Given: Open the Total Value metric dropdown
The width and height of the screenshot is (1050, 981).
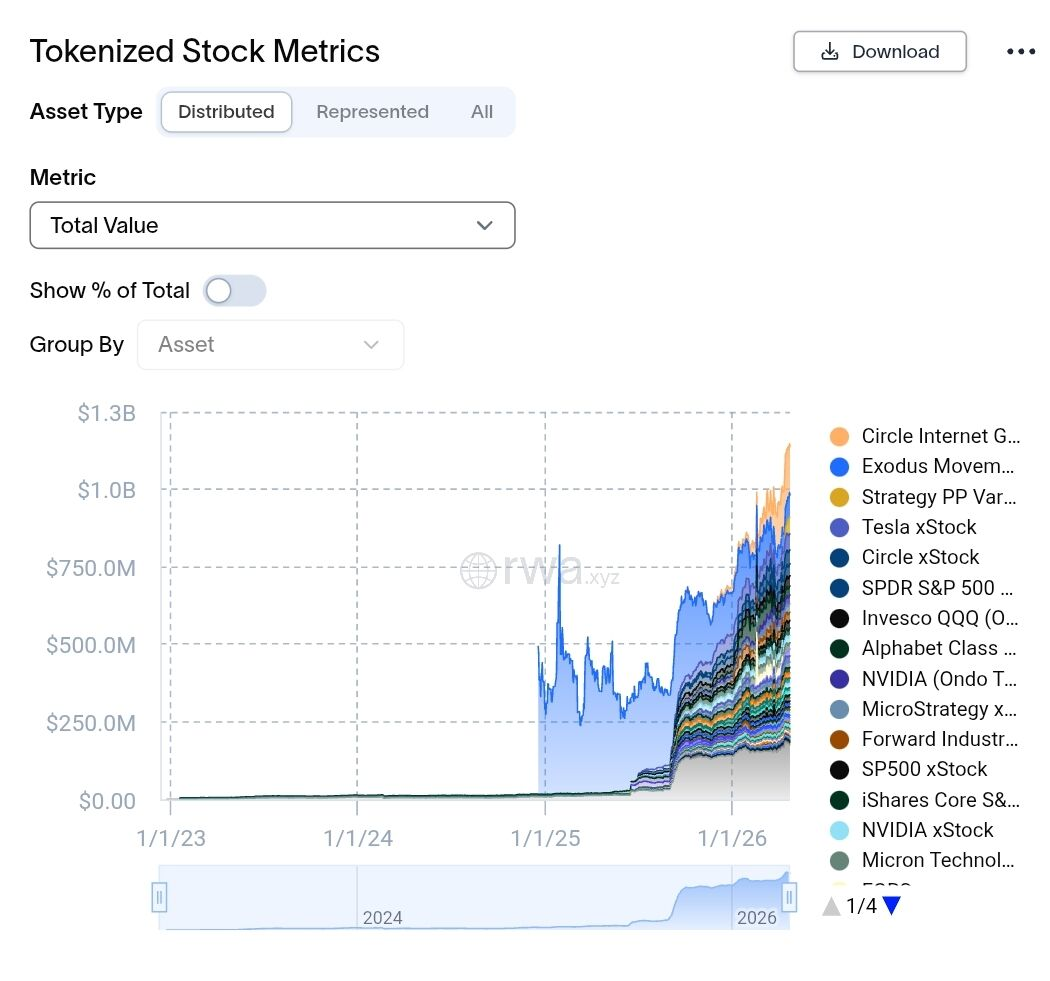Looking at the screenshot, I should [272, 225].
